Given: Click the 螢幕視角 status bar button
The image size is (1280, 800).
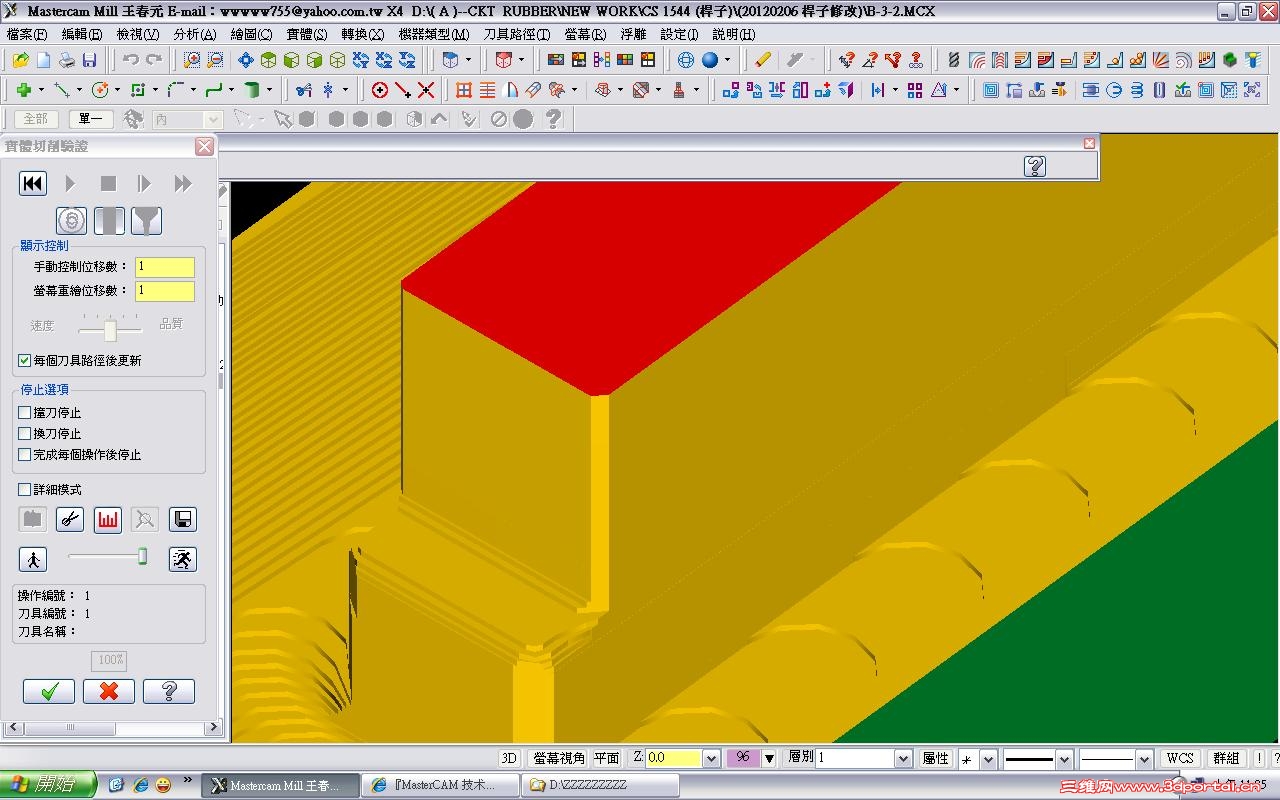Looking at the screenshot, I should coord(559,758).
